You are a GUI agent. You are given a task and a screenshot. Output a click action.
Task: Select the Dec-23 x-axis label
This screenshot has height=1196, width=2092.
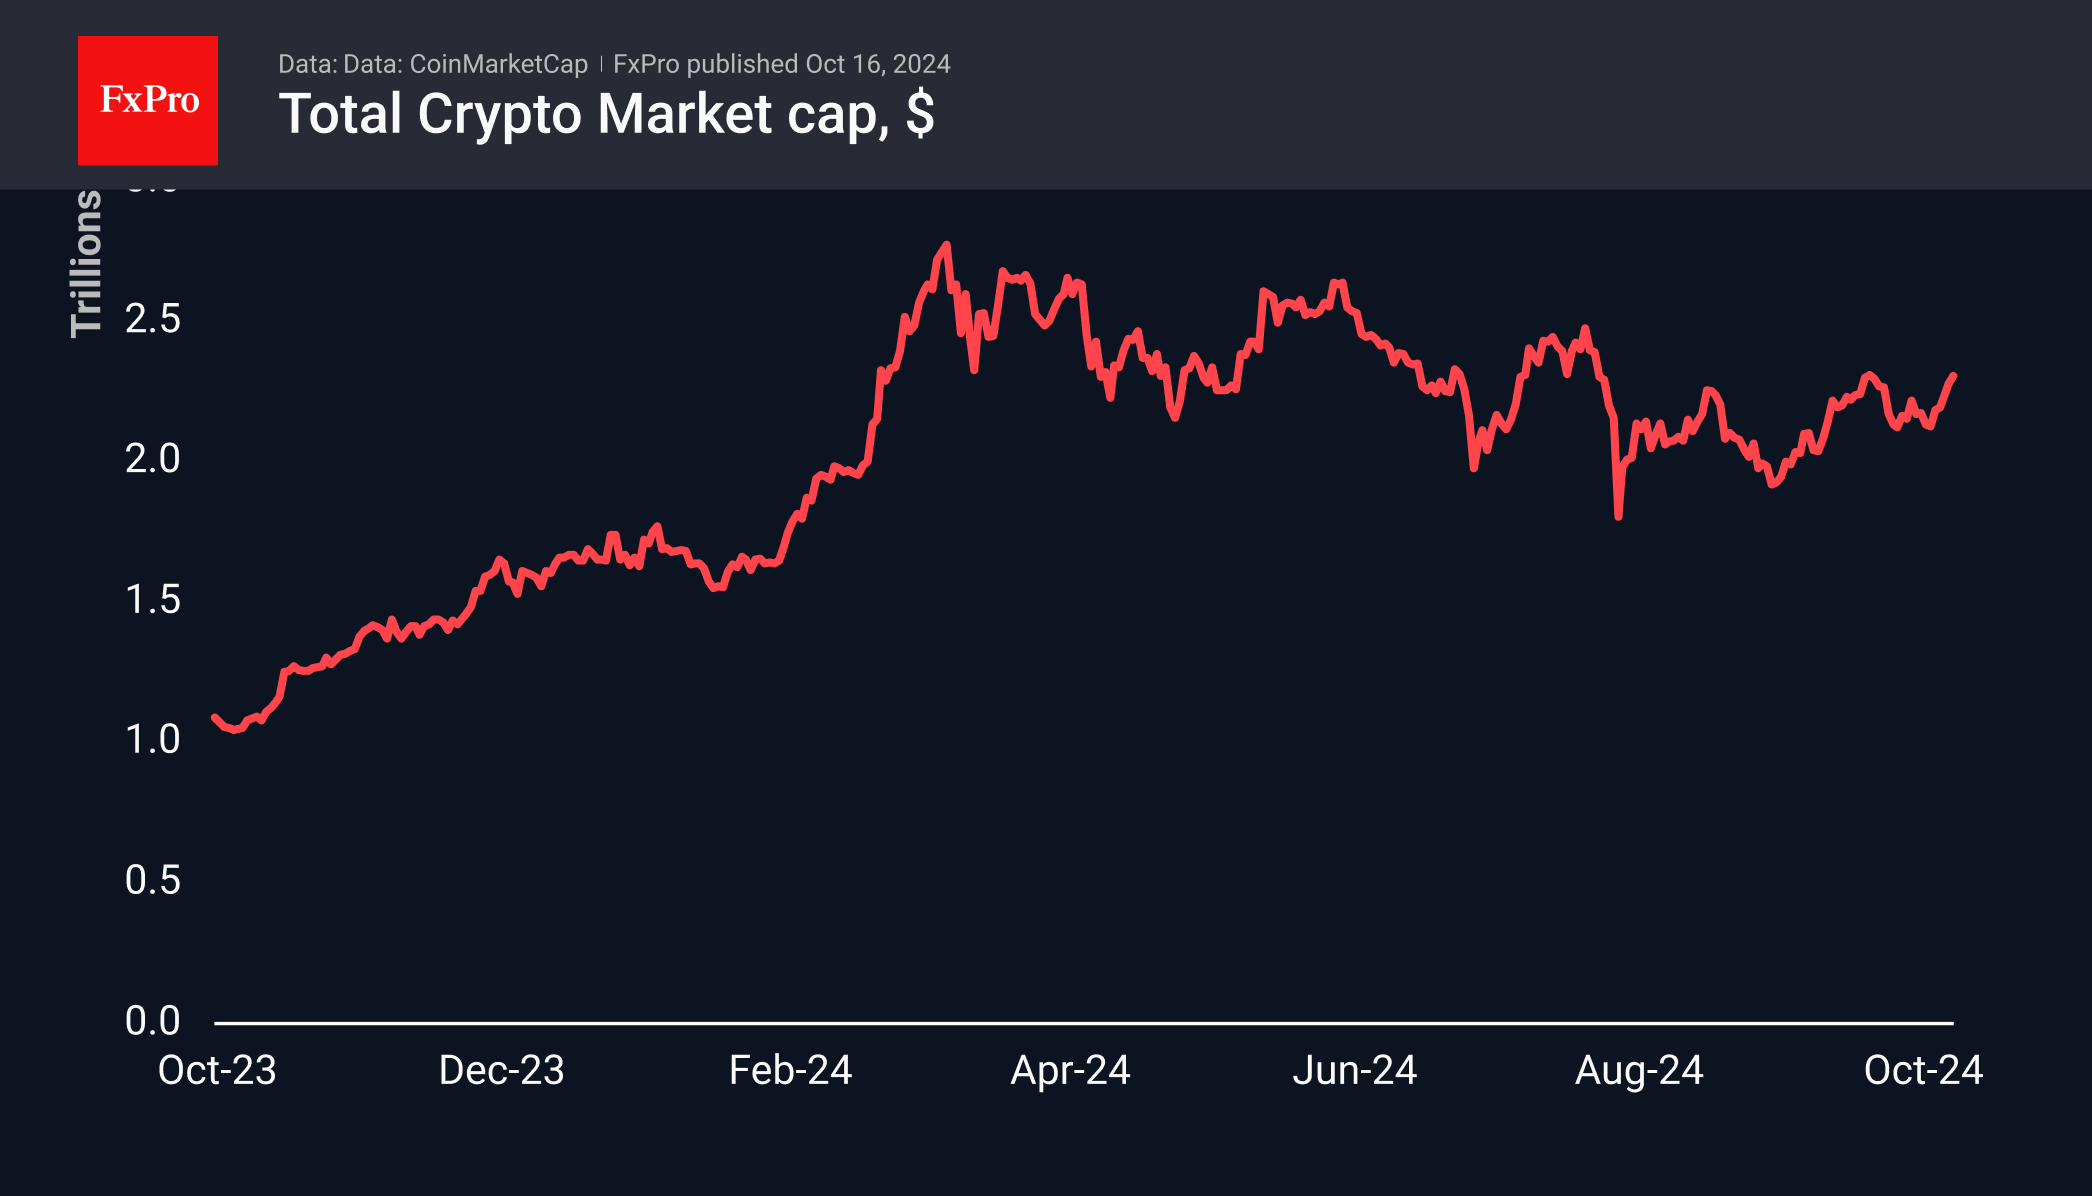501,1071
